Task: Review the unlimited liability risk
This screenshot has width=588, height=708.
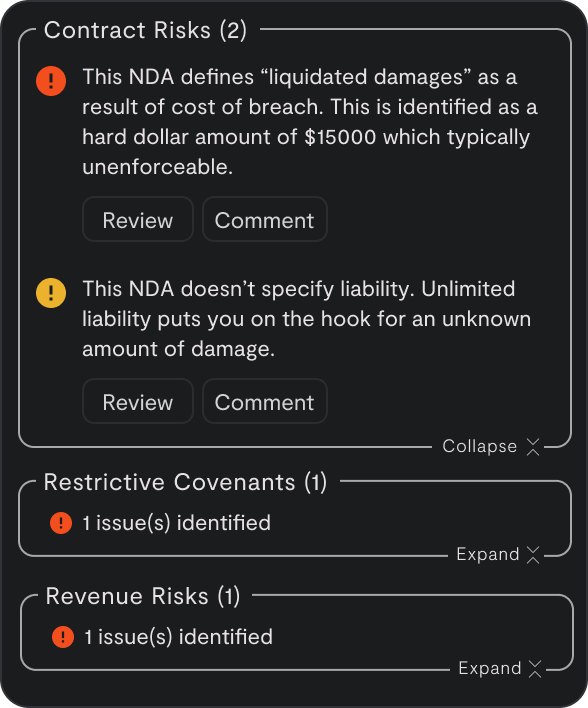Action: click(x=138, y=401)
